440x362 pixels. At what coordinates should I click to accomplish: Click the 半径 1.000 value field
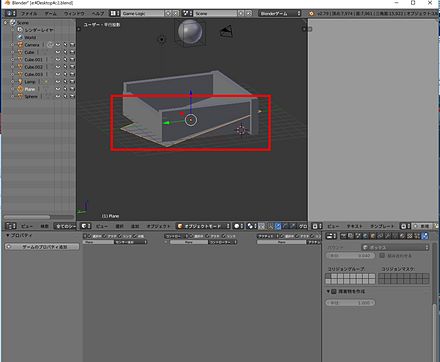click(x=350, y=303)
